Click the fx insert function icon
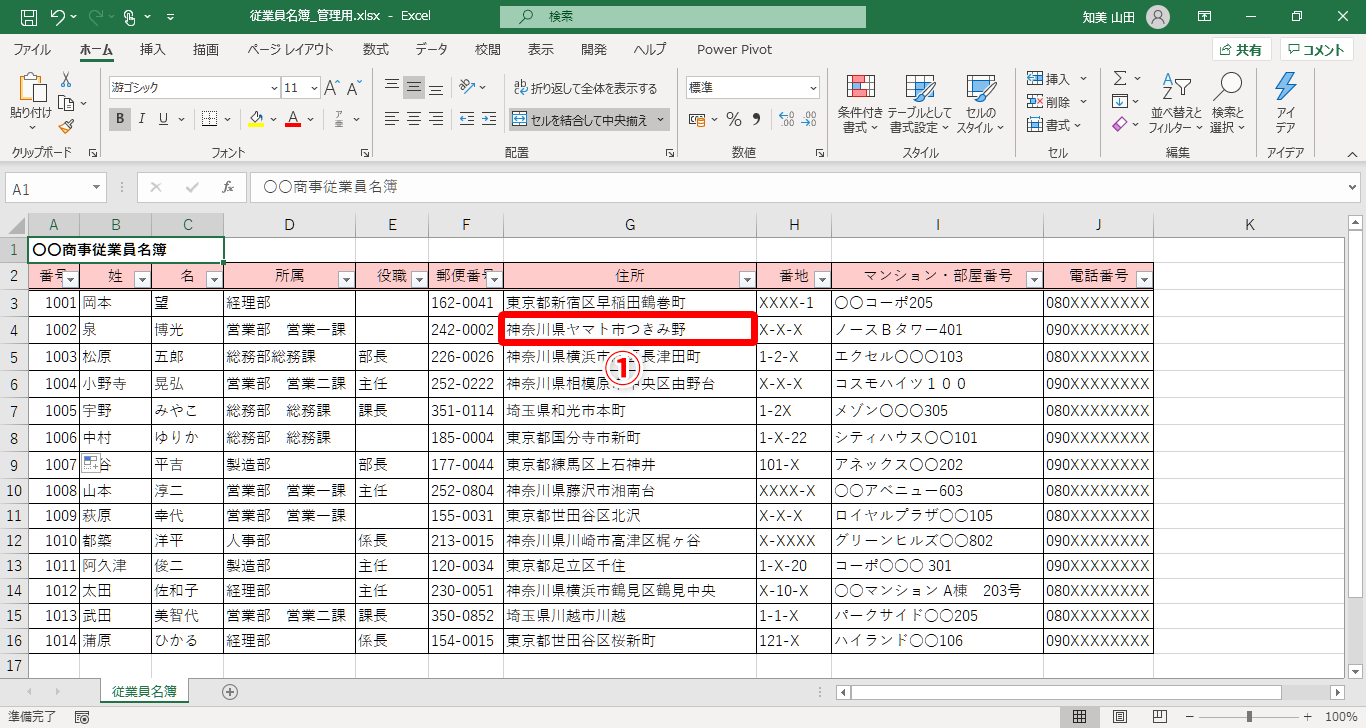The image size is (1366, 728). [x=228, y=187]
